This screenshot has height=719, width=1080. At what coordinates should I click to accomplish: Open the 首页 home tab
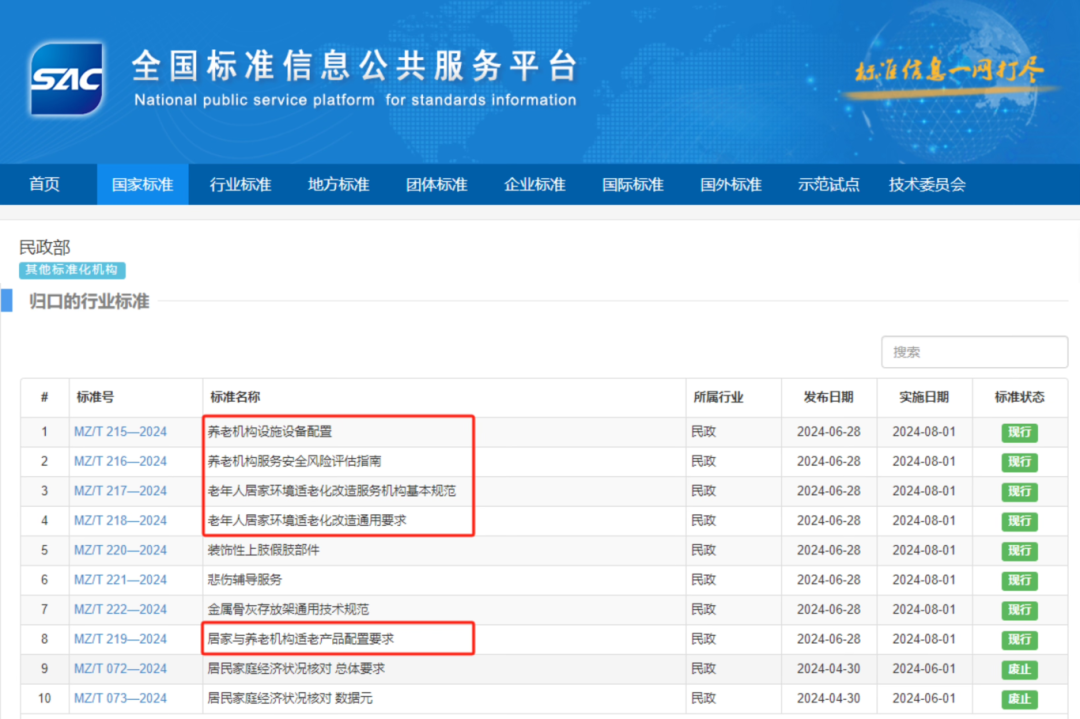coord(44,185)
